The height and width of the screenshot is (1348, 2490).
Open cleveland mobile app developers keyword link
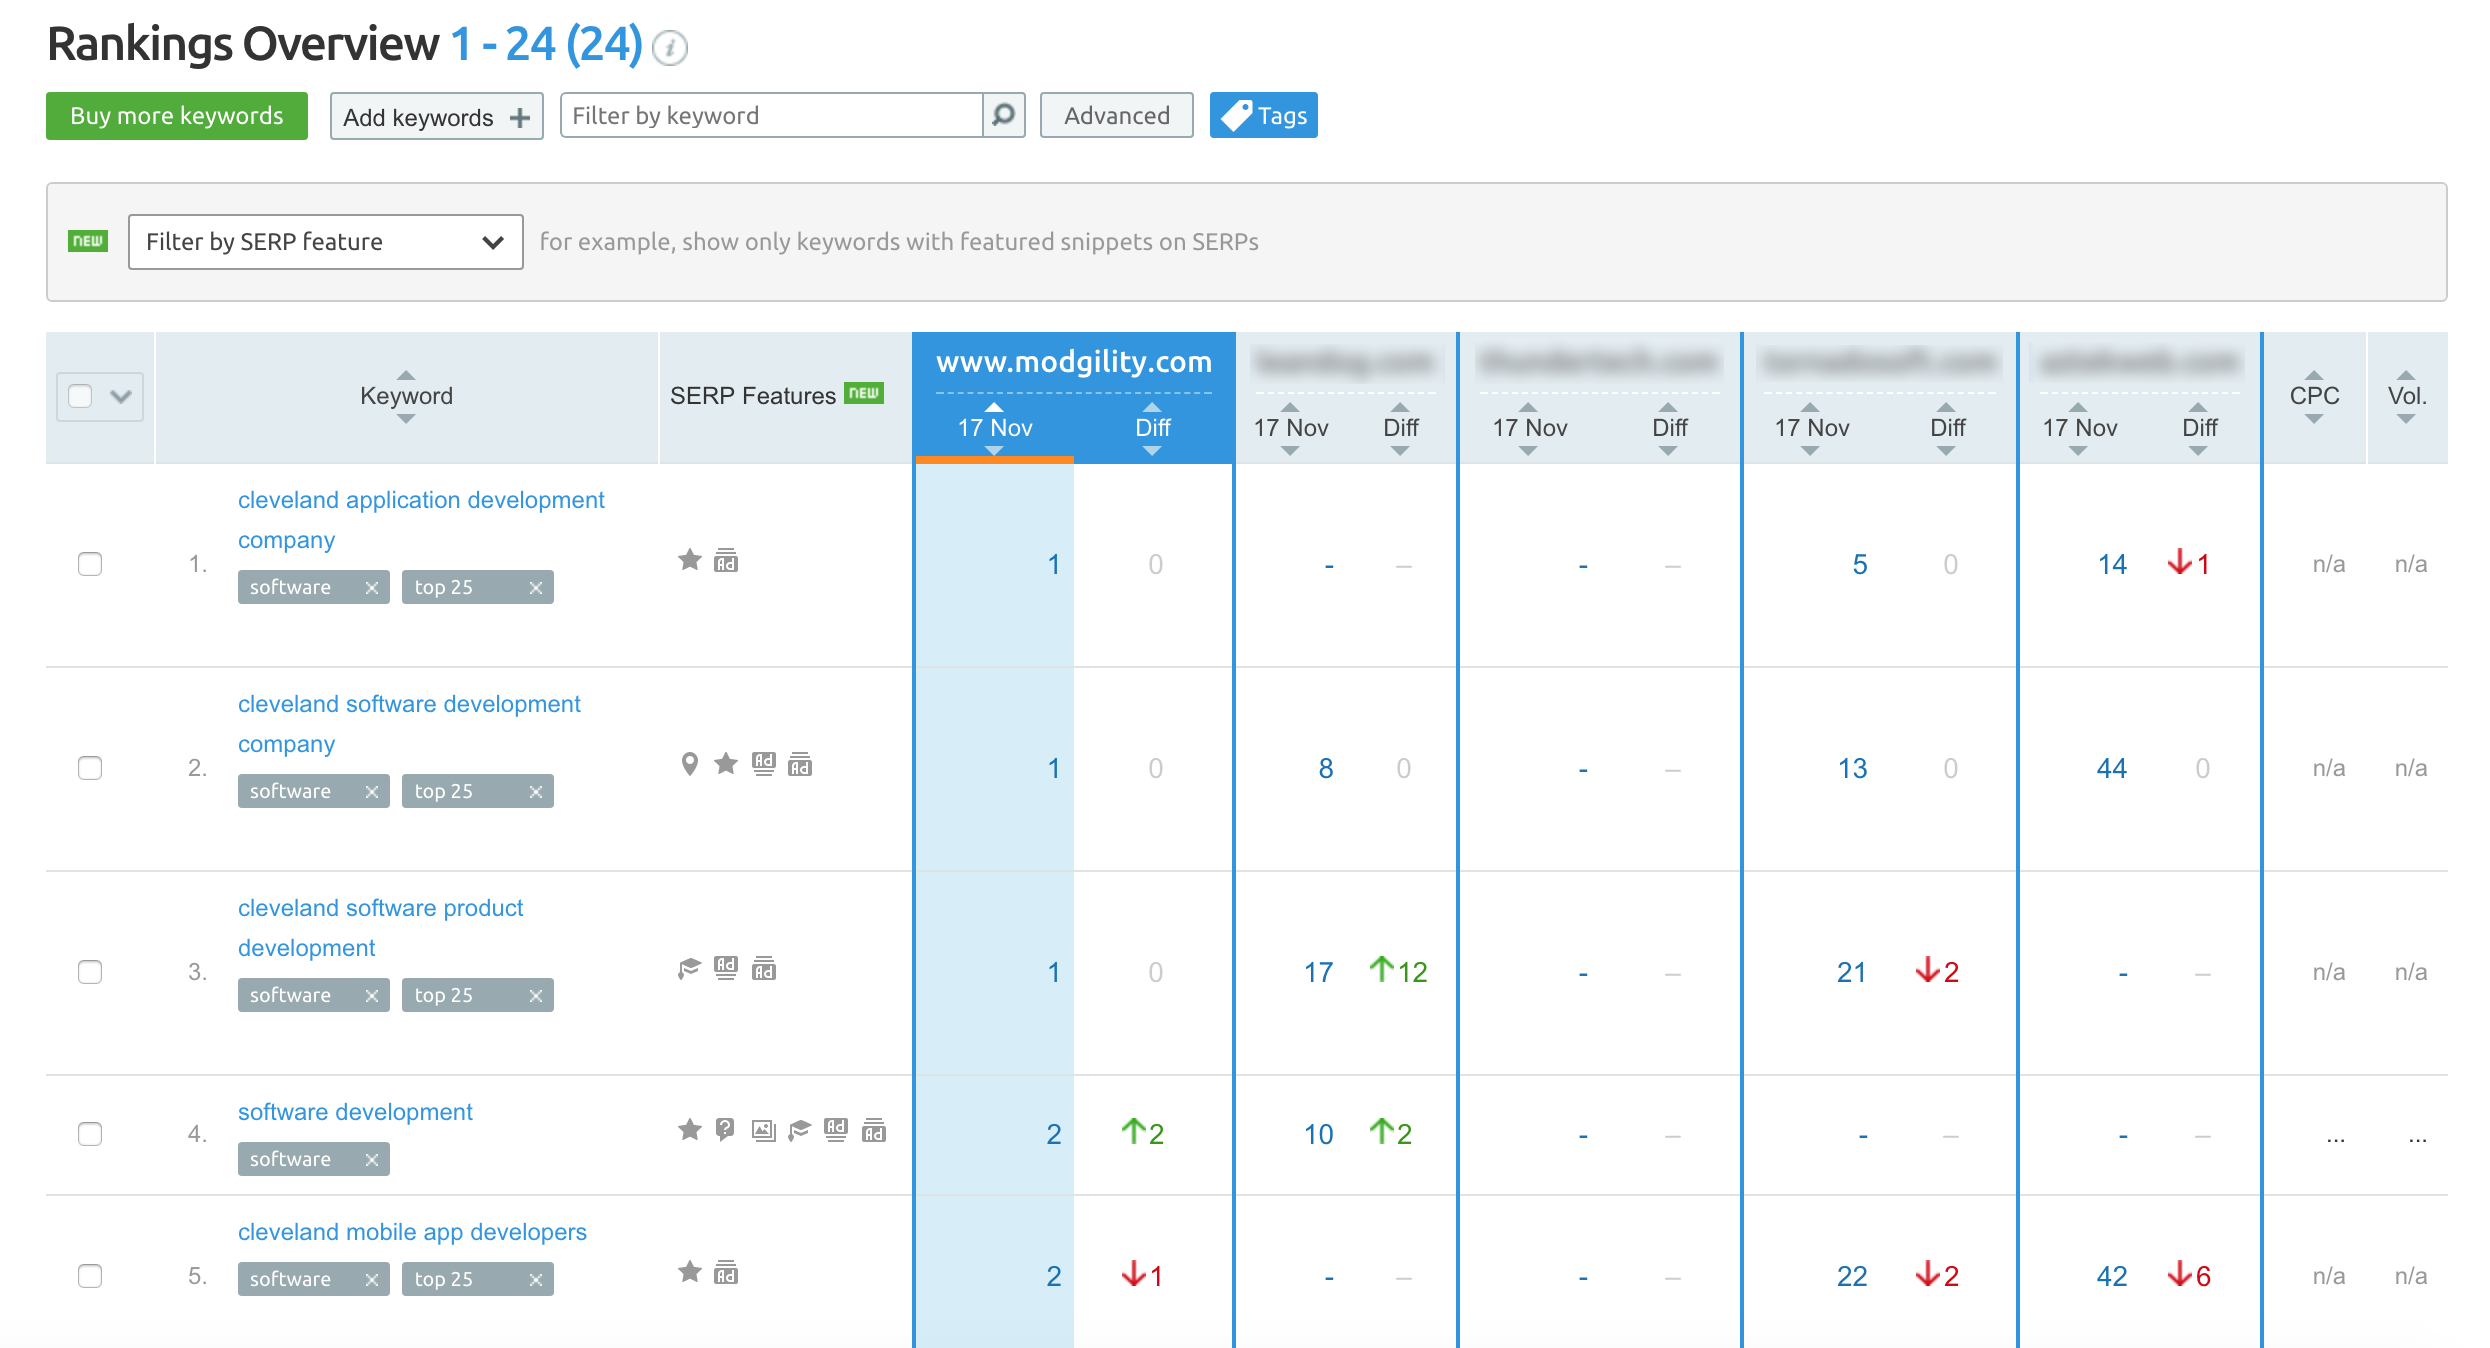(x=412, y=1232)
